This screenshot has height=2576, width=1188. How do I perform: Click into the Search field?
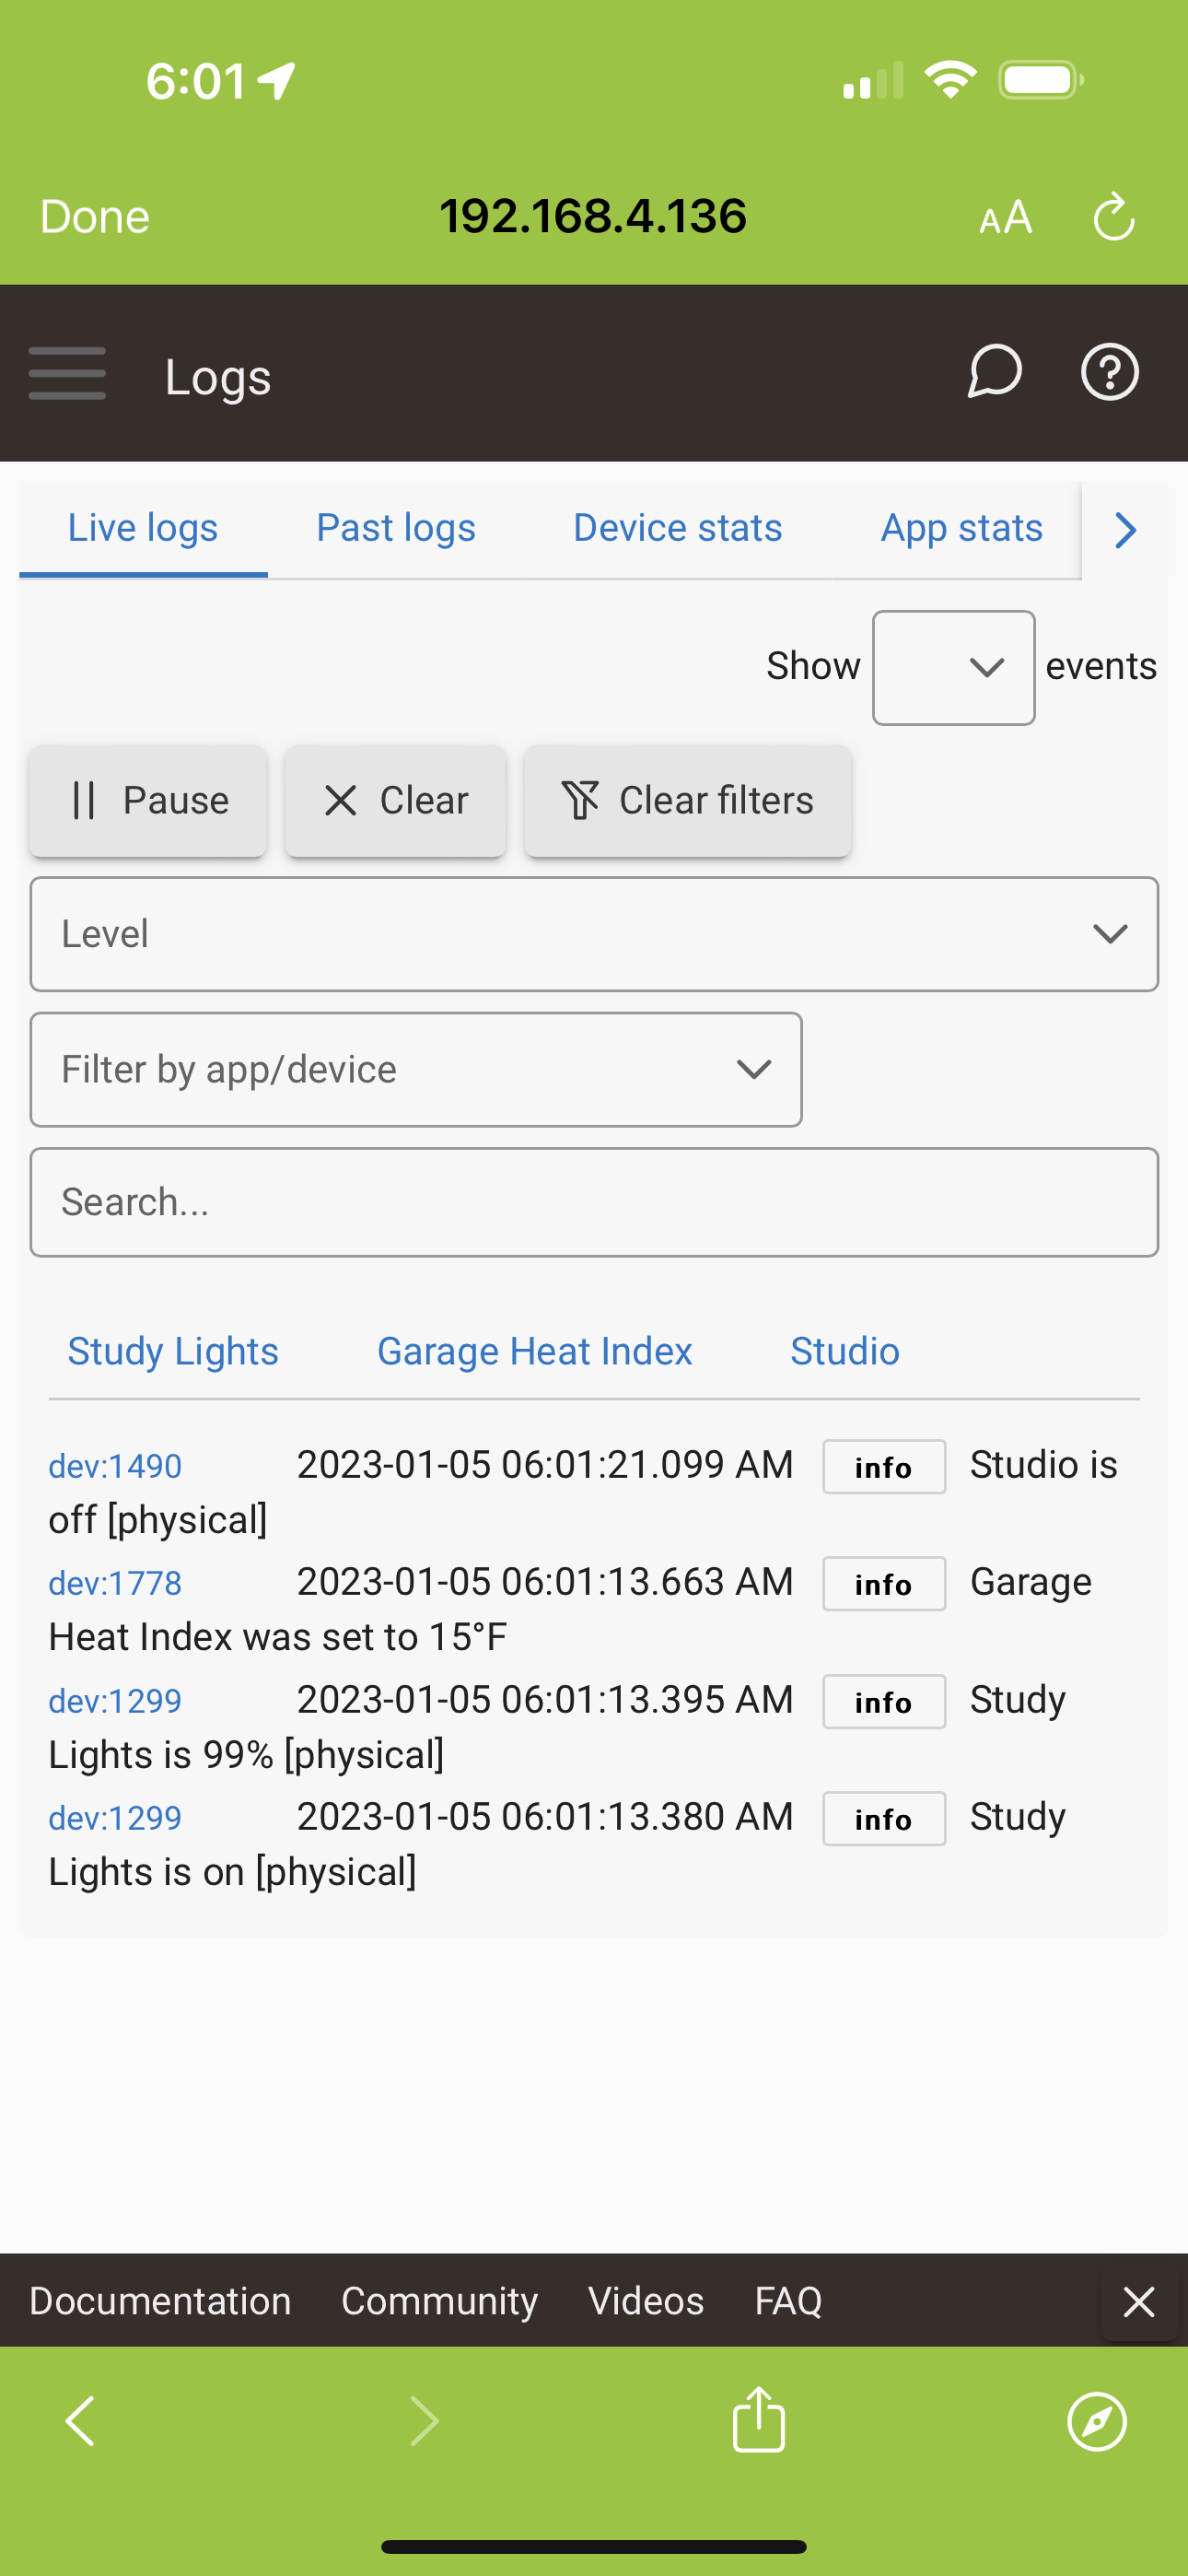[x=594, y=1202]
